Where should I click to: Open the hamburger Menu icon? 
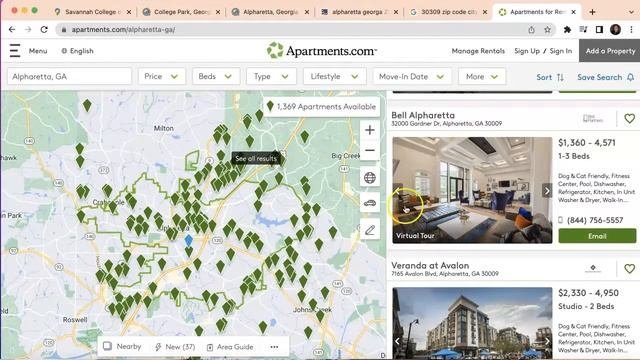(15, 51)
